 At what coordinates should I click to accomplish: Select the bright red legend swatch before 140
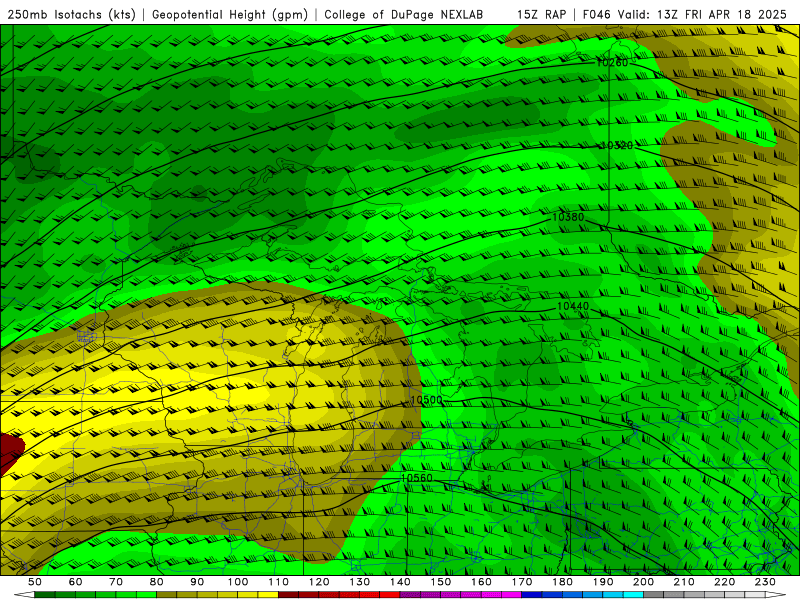(x=390, y=595)
